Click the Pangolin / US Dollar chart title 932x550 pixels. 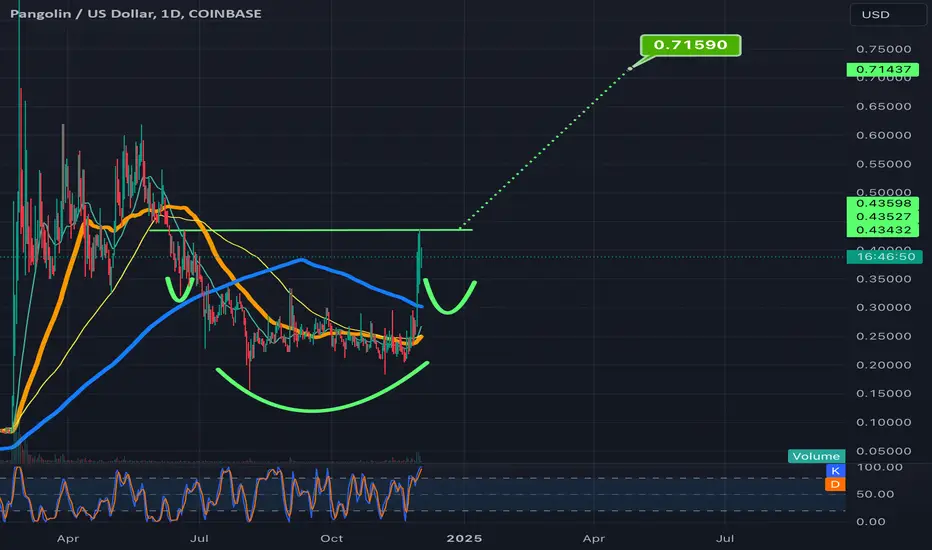click(x=136, y=13)
